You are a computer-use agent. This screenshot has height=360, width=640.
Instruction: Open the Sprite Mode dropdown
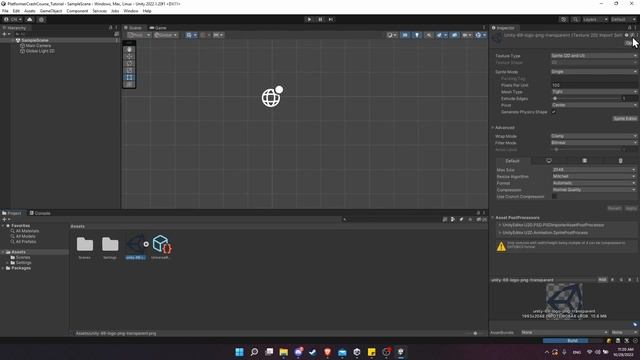[x=593, y=71]
